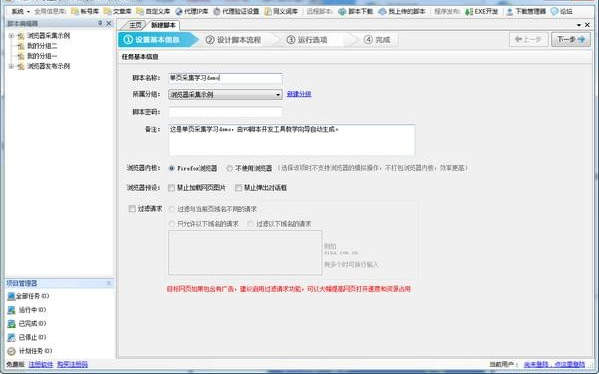Switch to the 新建脚本 tab

164,25
